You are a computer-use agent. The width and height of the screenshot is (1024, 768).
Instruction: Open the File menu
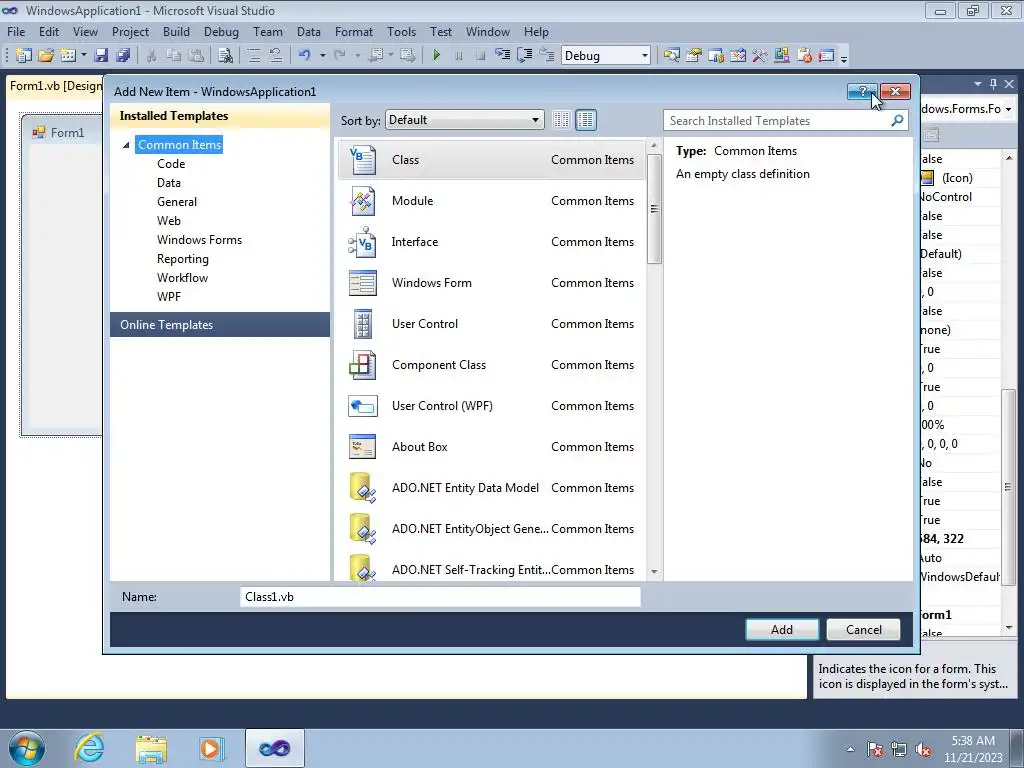pyautogui.click(x=16, y=31)
